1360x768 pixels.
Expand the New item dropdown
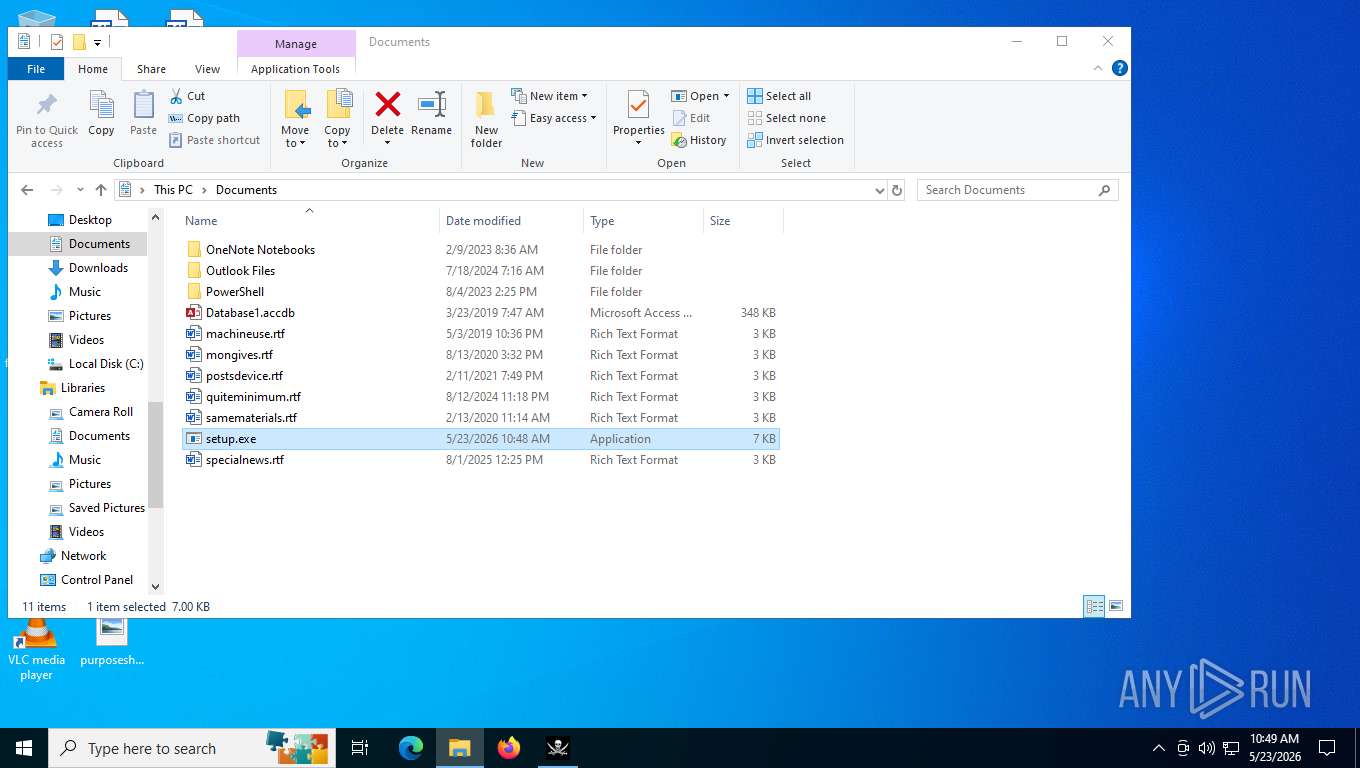550,96
